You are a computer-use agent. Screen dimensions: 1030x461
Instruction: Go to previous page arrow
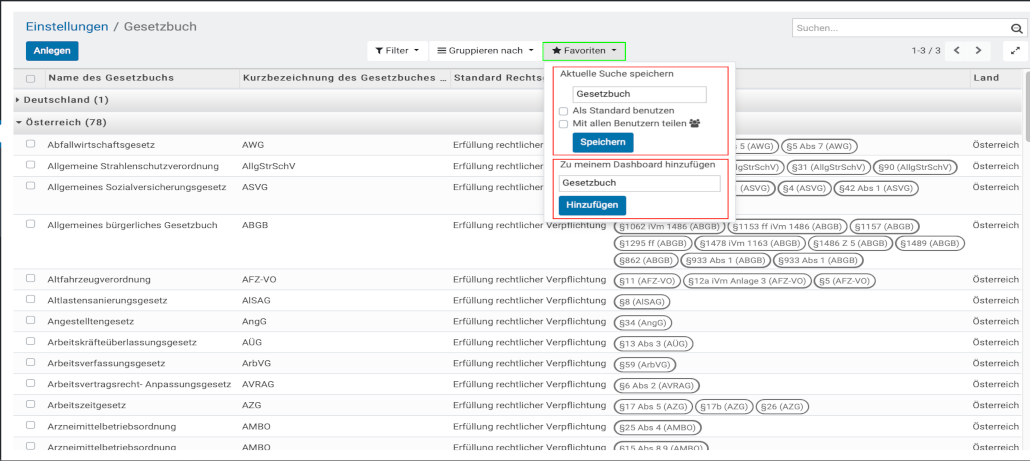(x=957, y=50)
